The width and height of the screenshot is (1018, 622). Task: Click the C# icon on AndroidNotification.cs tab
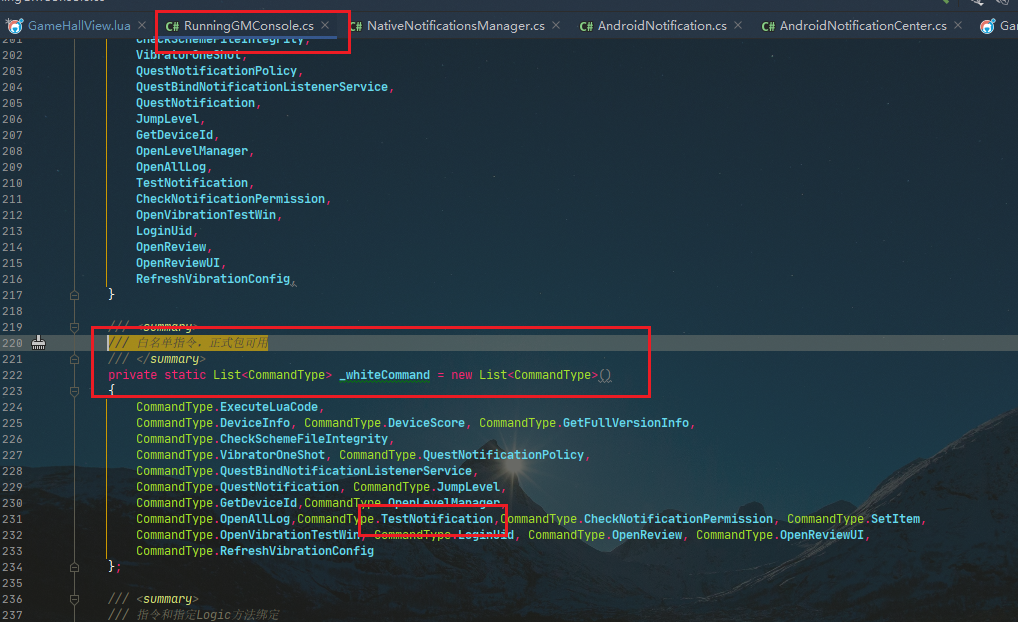(586, 27)
